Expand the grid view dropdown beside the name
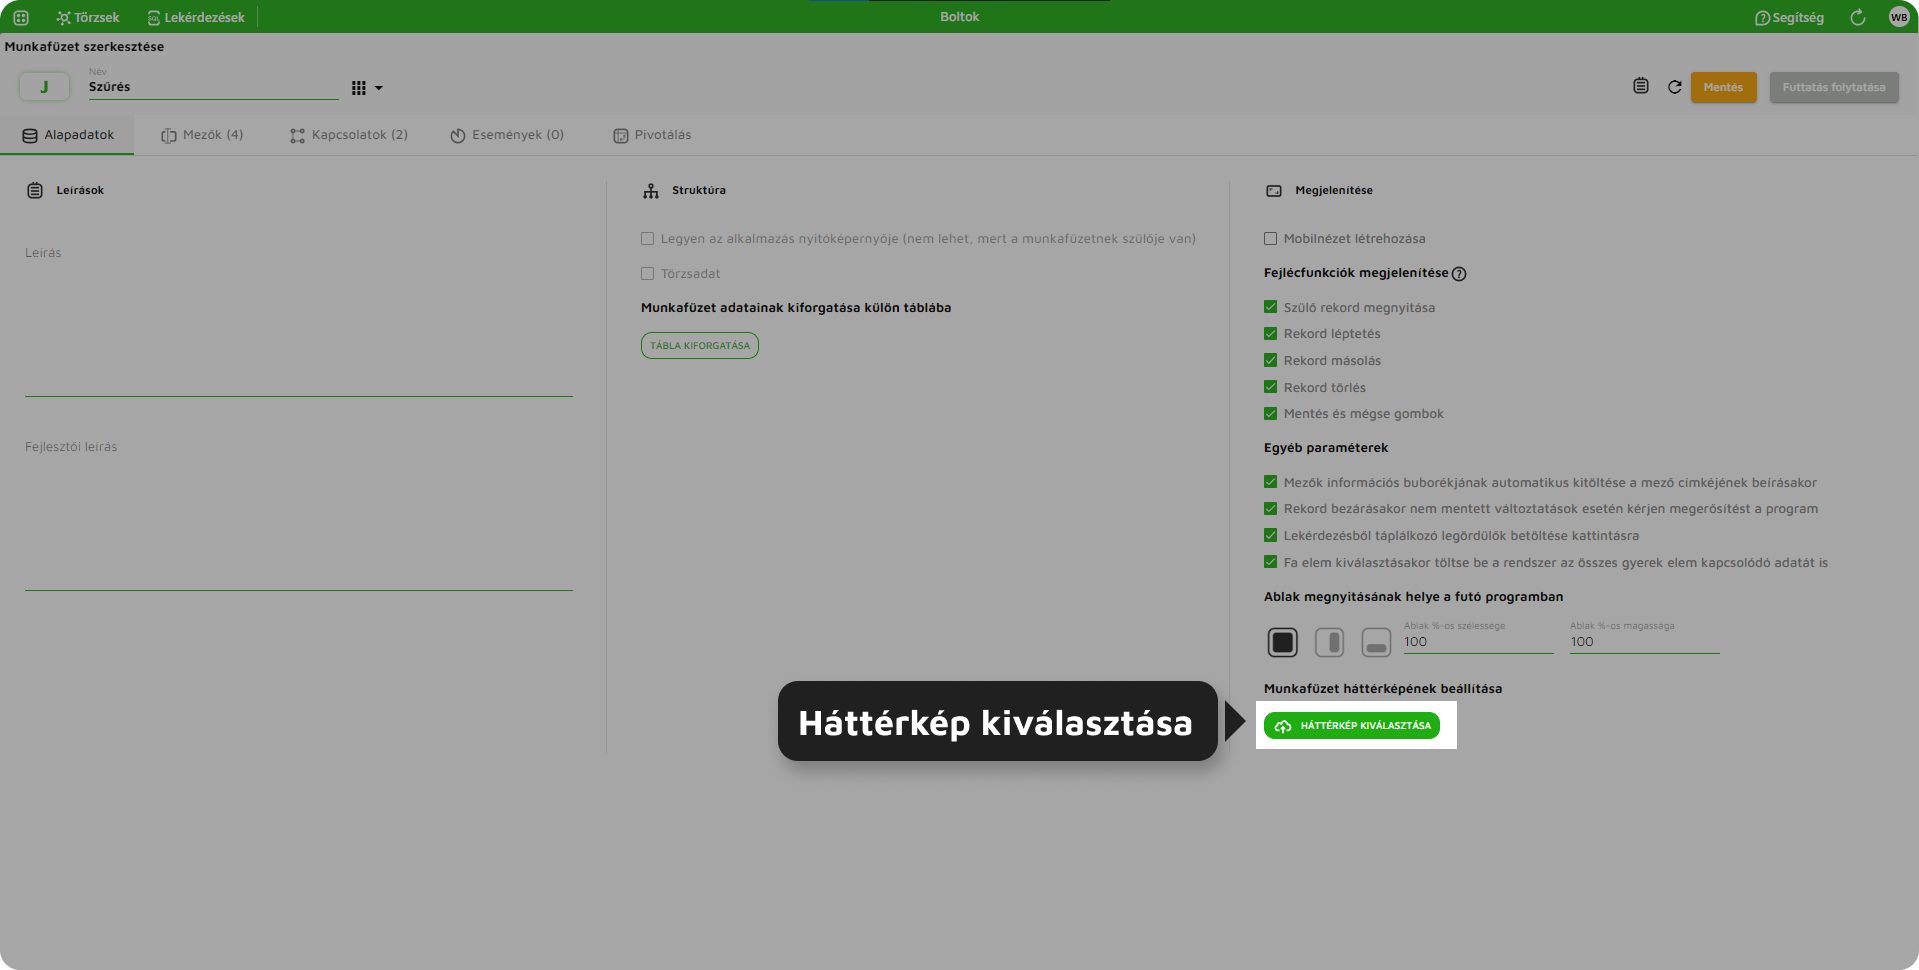Viewport: 1919px width, 970px height. (x=367, y=88)
